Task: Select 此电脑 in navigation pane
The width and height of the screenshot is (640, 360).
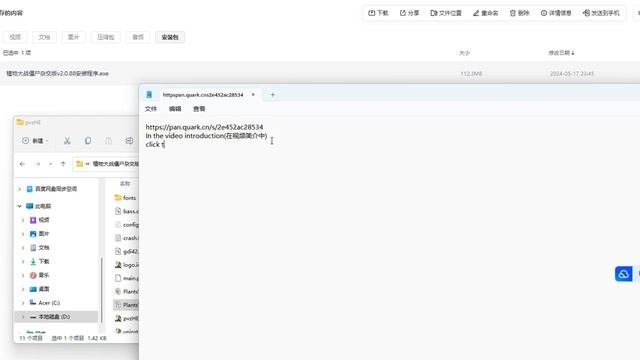Action: click(x=39, y=206)
